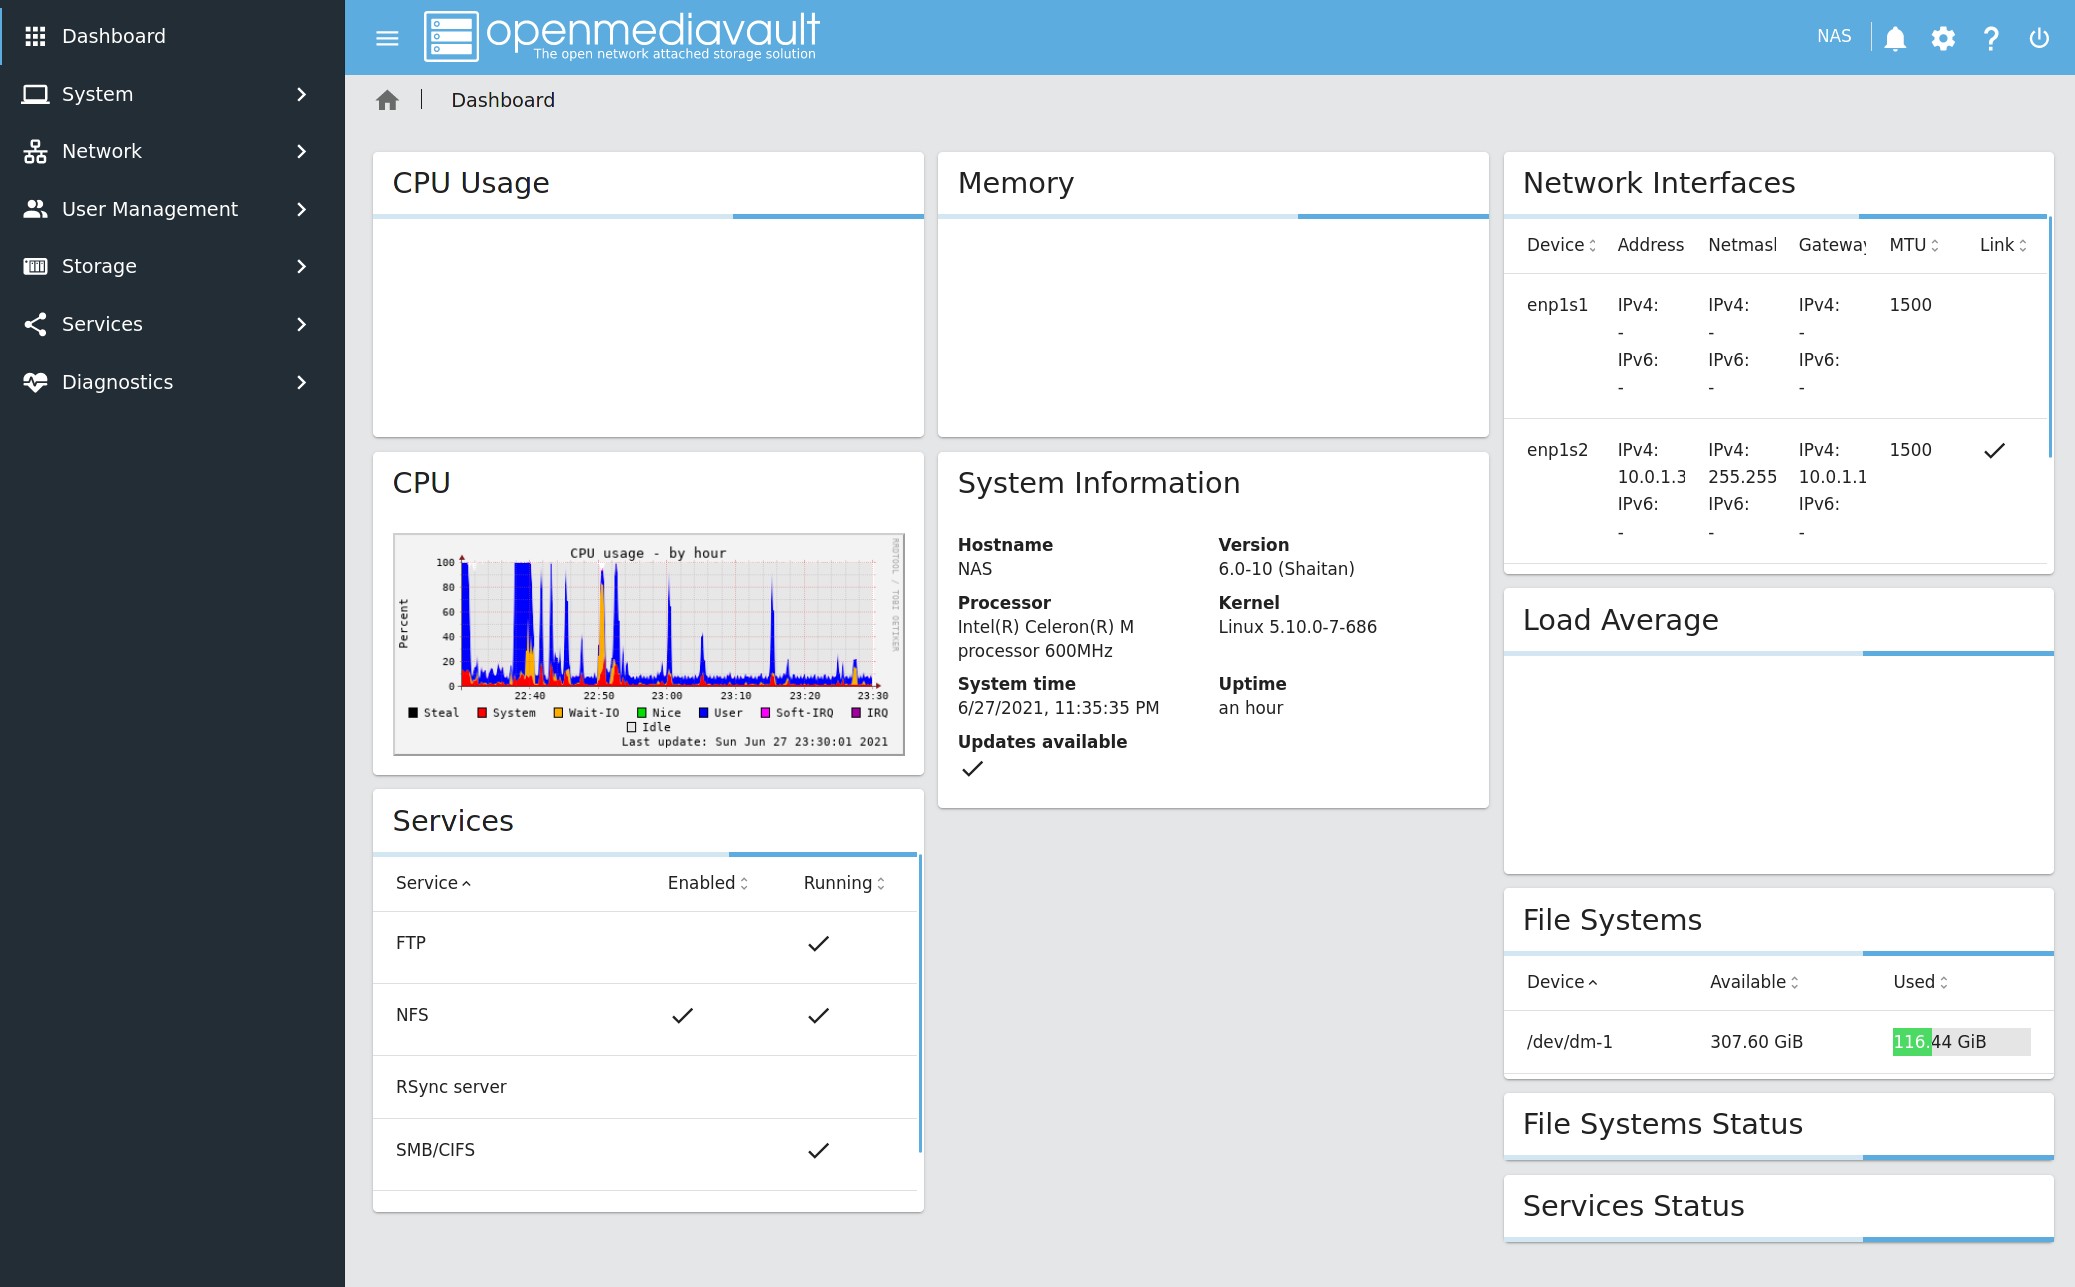Viewport: 2075px width, 1287px height.
Task: Click the home breadcrumb icon
Action: 387,100
